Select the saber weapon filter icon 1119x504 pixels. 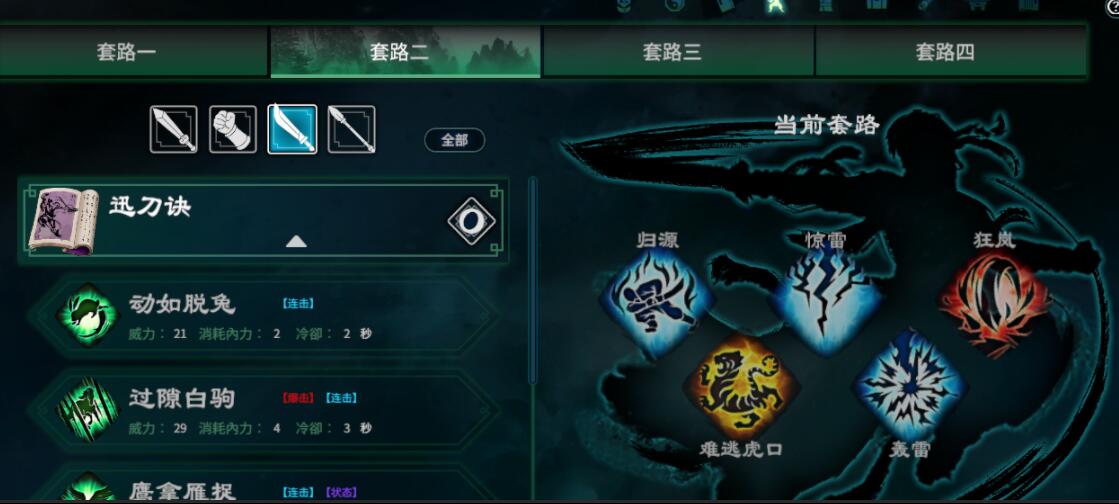[292, 129]
